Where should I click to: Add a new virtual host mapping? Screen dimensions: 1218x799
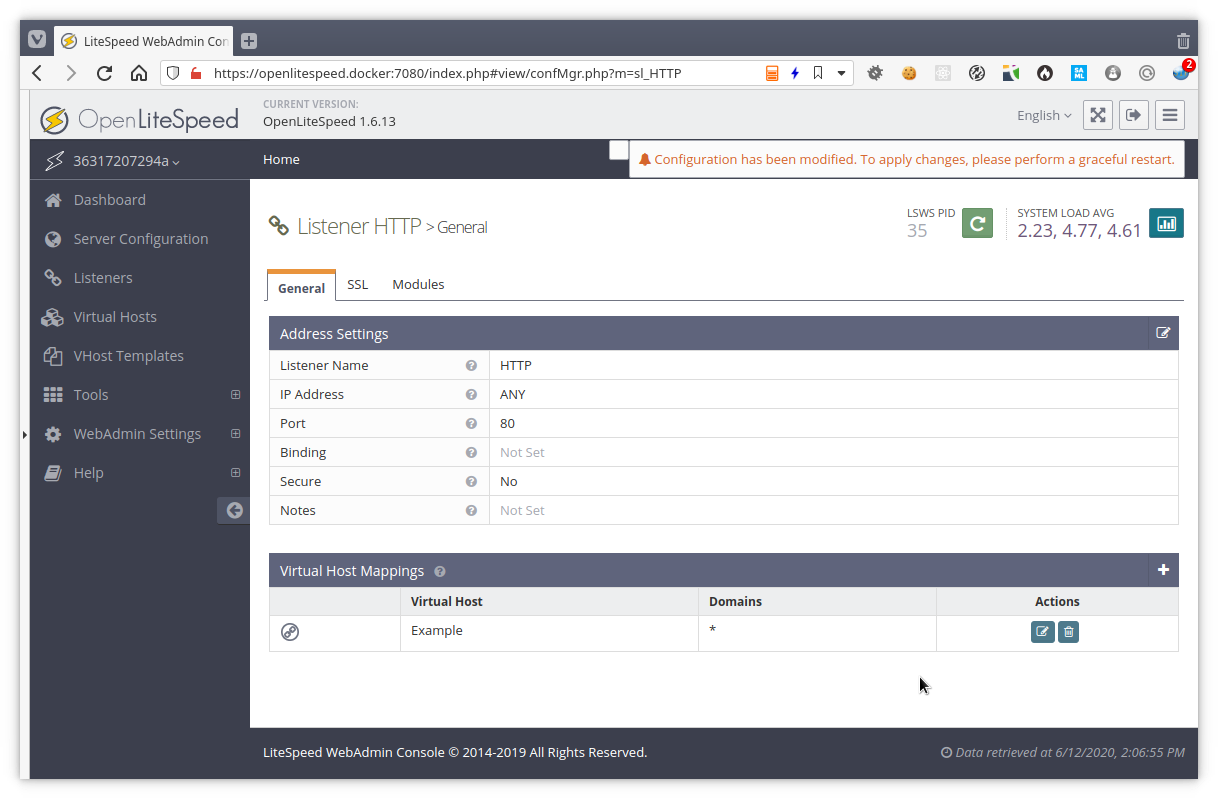[1162, 570]
